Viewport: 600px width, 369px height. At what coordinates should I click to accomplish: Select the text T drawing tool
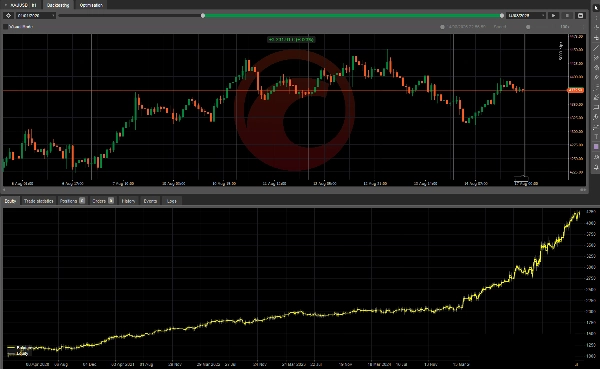(596, 137)
